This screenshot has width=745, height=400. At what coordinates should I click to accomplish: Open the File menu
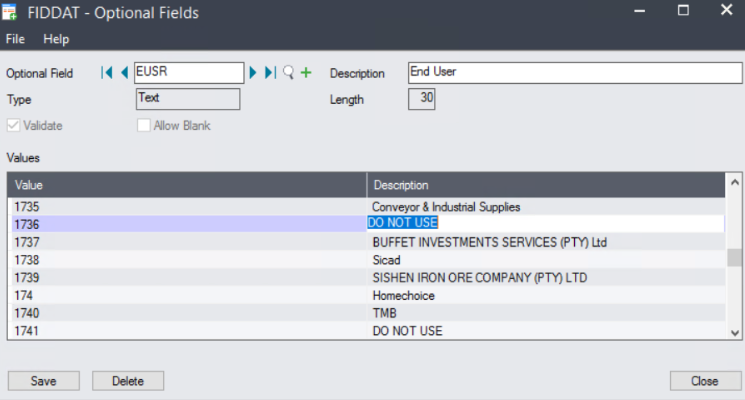pyautogui.click(x=15, y=39)
